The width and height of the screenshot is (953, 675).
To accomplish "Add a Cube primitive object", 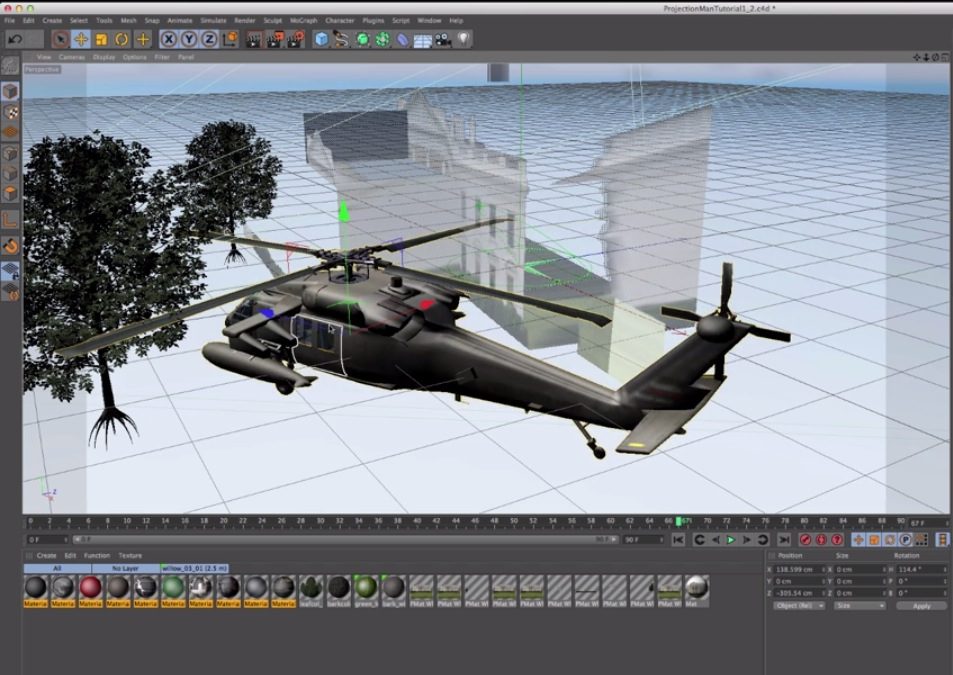I will pos(321,39).
